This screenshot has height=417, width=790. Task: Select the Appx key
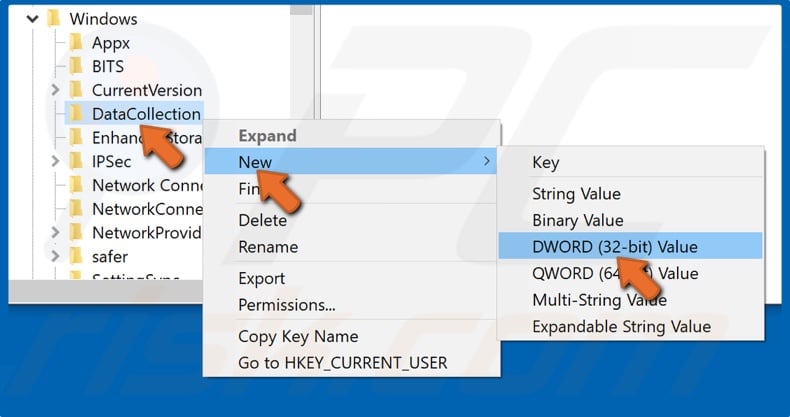pyautogui.click(x=111, y=43)
